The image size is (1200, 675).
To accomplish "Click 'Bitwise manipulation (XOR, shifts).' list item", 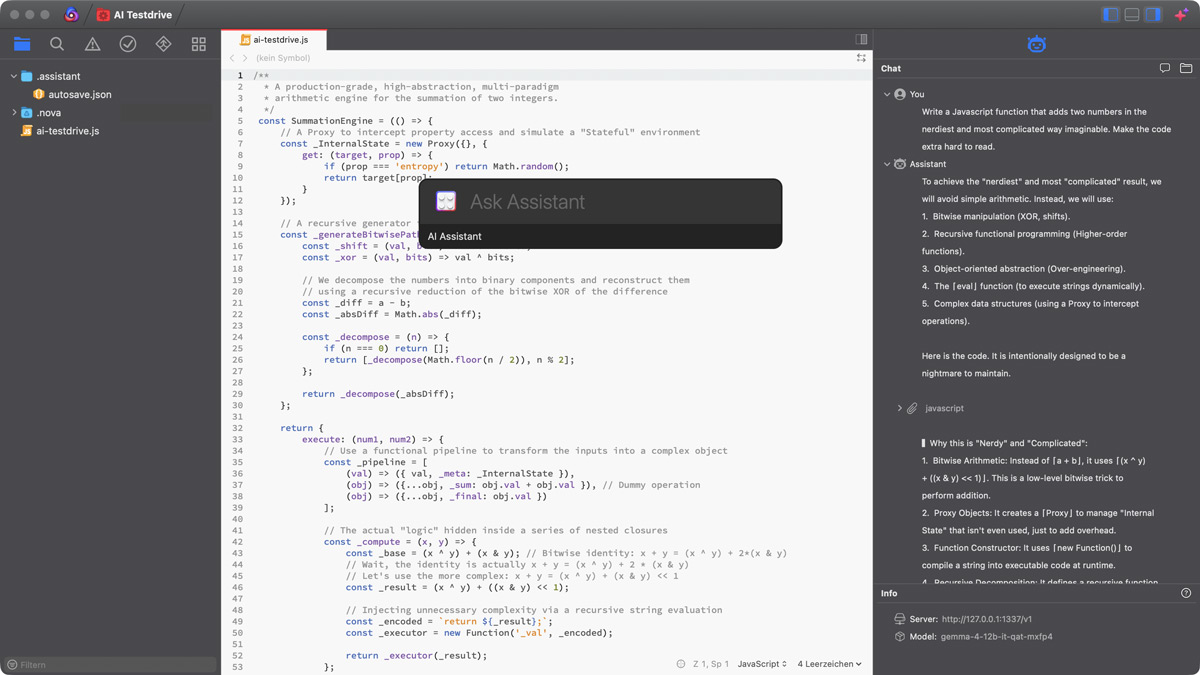I will pyautogui.click(x=1001, y=216).
